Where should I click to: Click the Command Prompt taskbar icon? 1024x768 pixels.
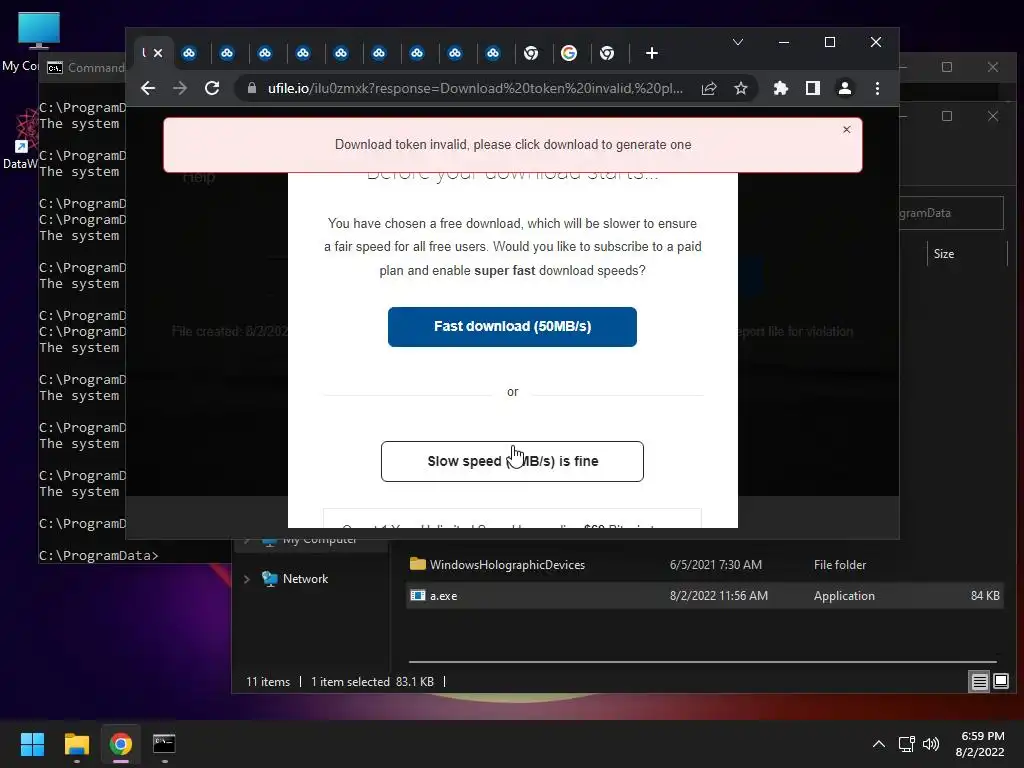coord(164,744)
